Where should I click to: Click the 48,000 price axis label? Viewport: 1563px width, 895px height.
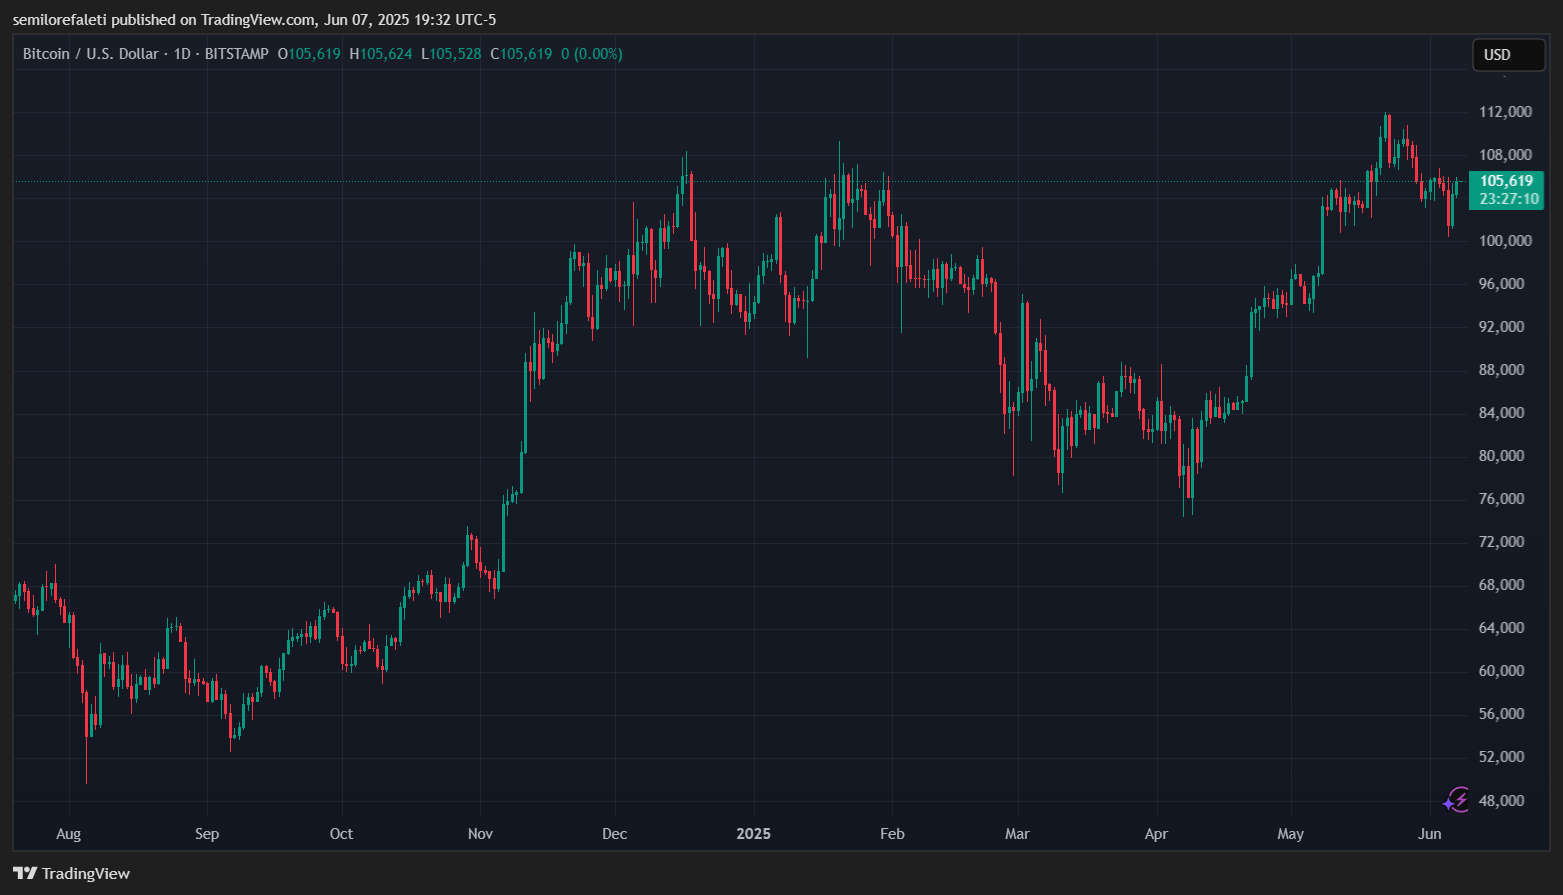1501,800
